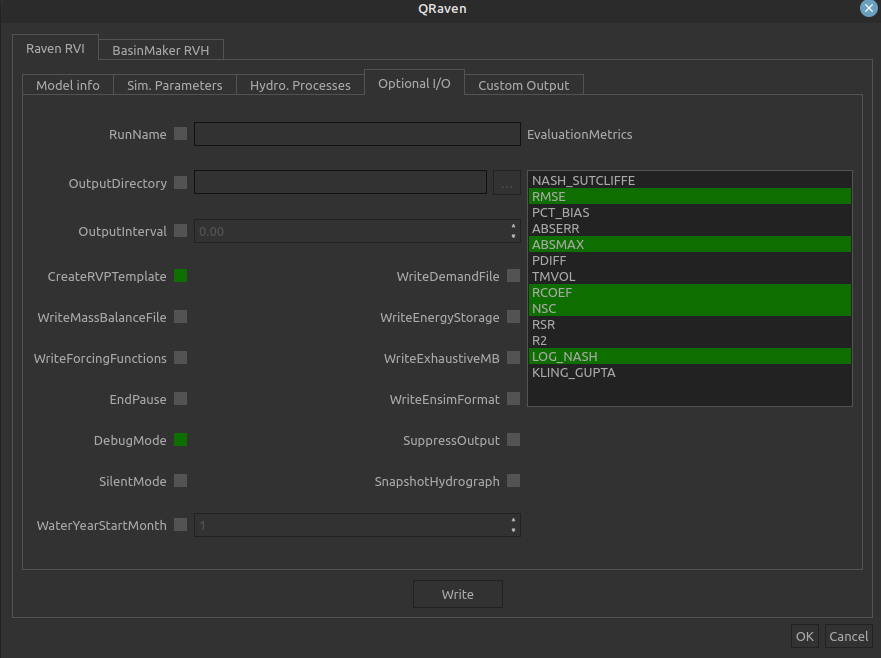Viewport: 881px width, 658px height.
Task: Increase OutputInterval with the up arrow
Action: [x=514, y=226]
